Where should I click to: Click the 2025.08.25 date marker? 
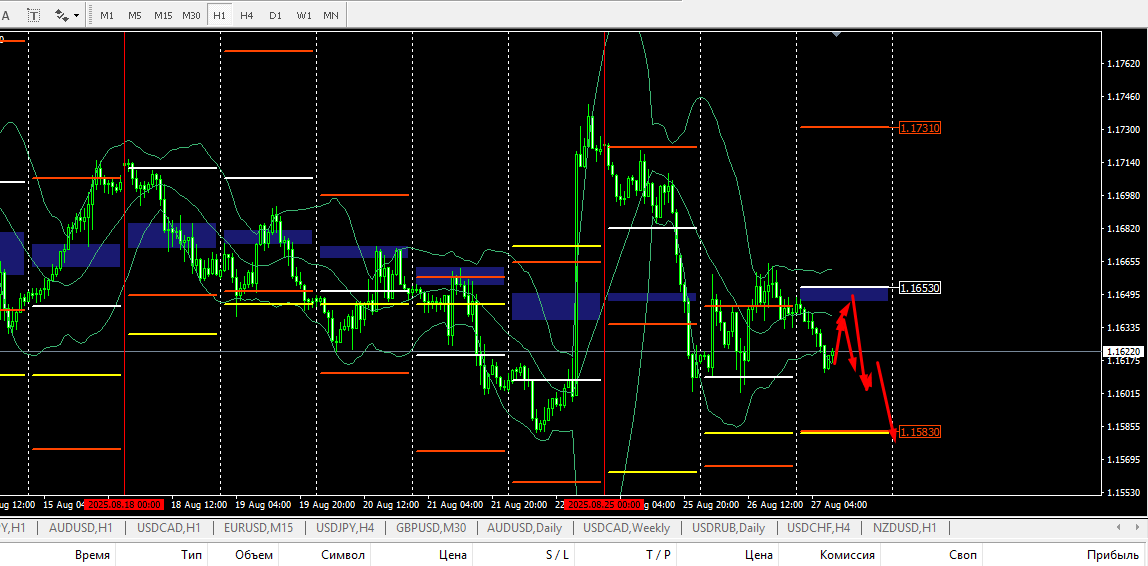click(x=605, y=504)
